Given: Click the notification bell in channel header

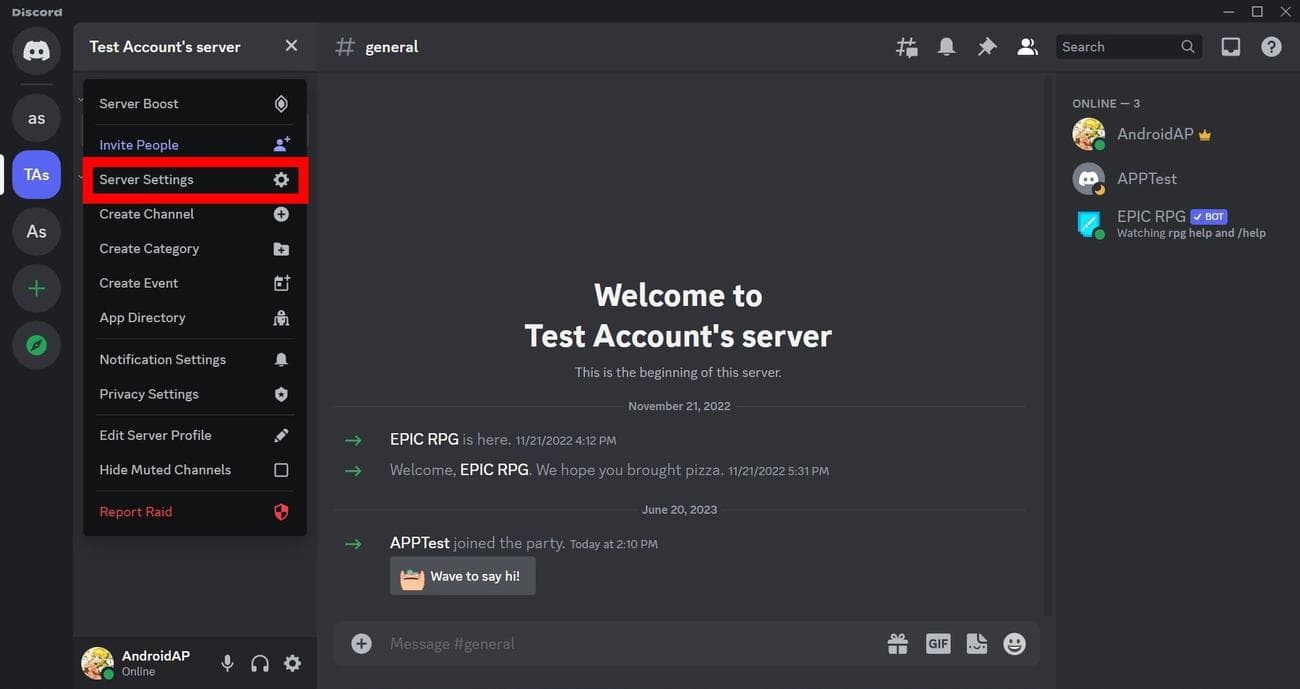Looking at the screenshot, I should tap(946, 47).
